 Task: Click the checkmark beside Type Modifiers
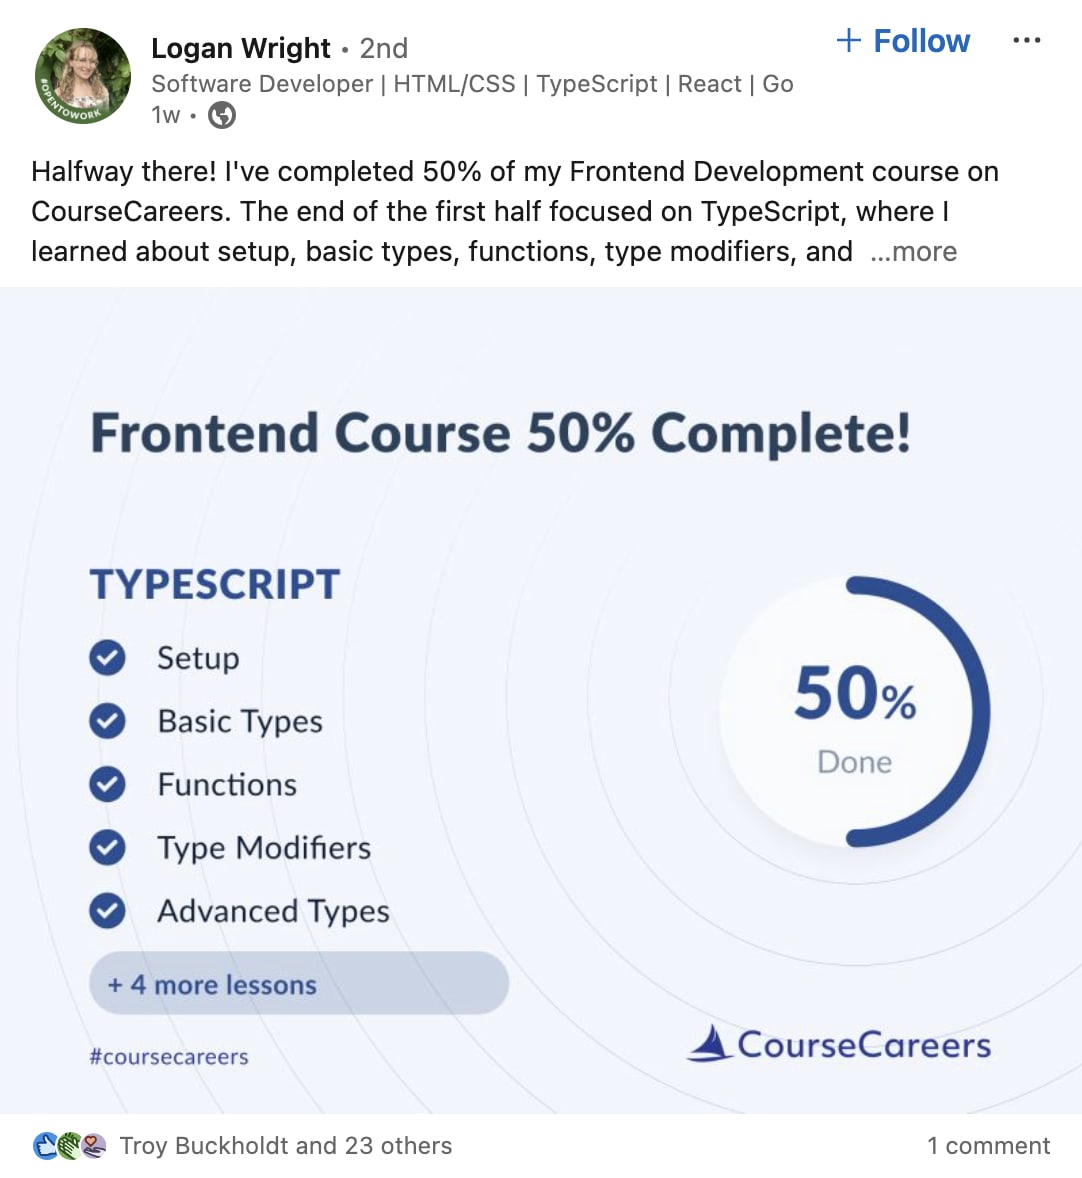click(107, 847)
